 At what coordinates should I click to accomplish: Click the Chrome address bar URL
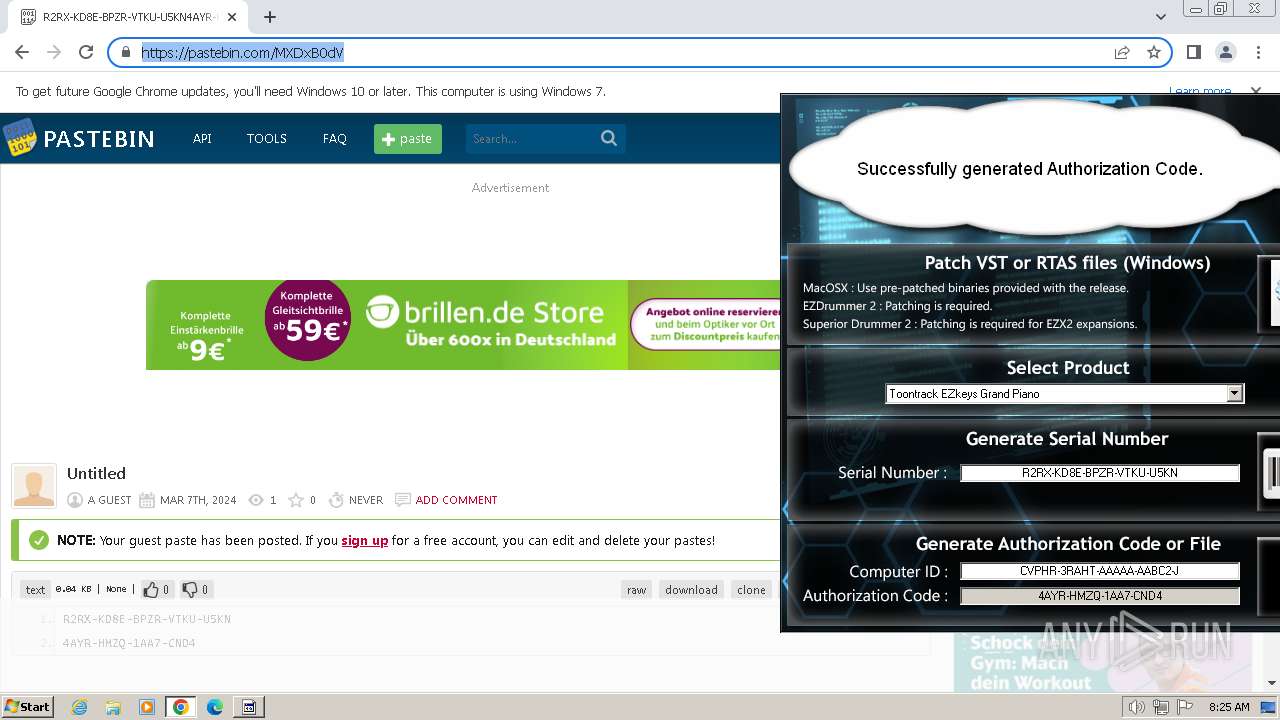coord(243,52)
